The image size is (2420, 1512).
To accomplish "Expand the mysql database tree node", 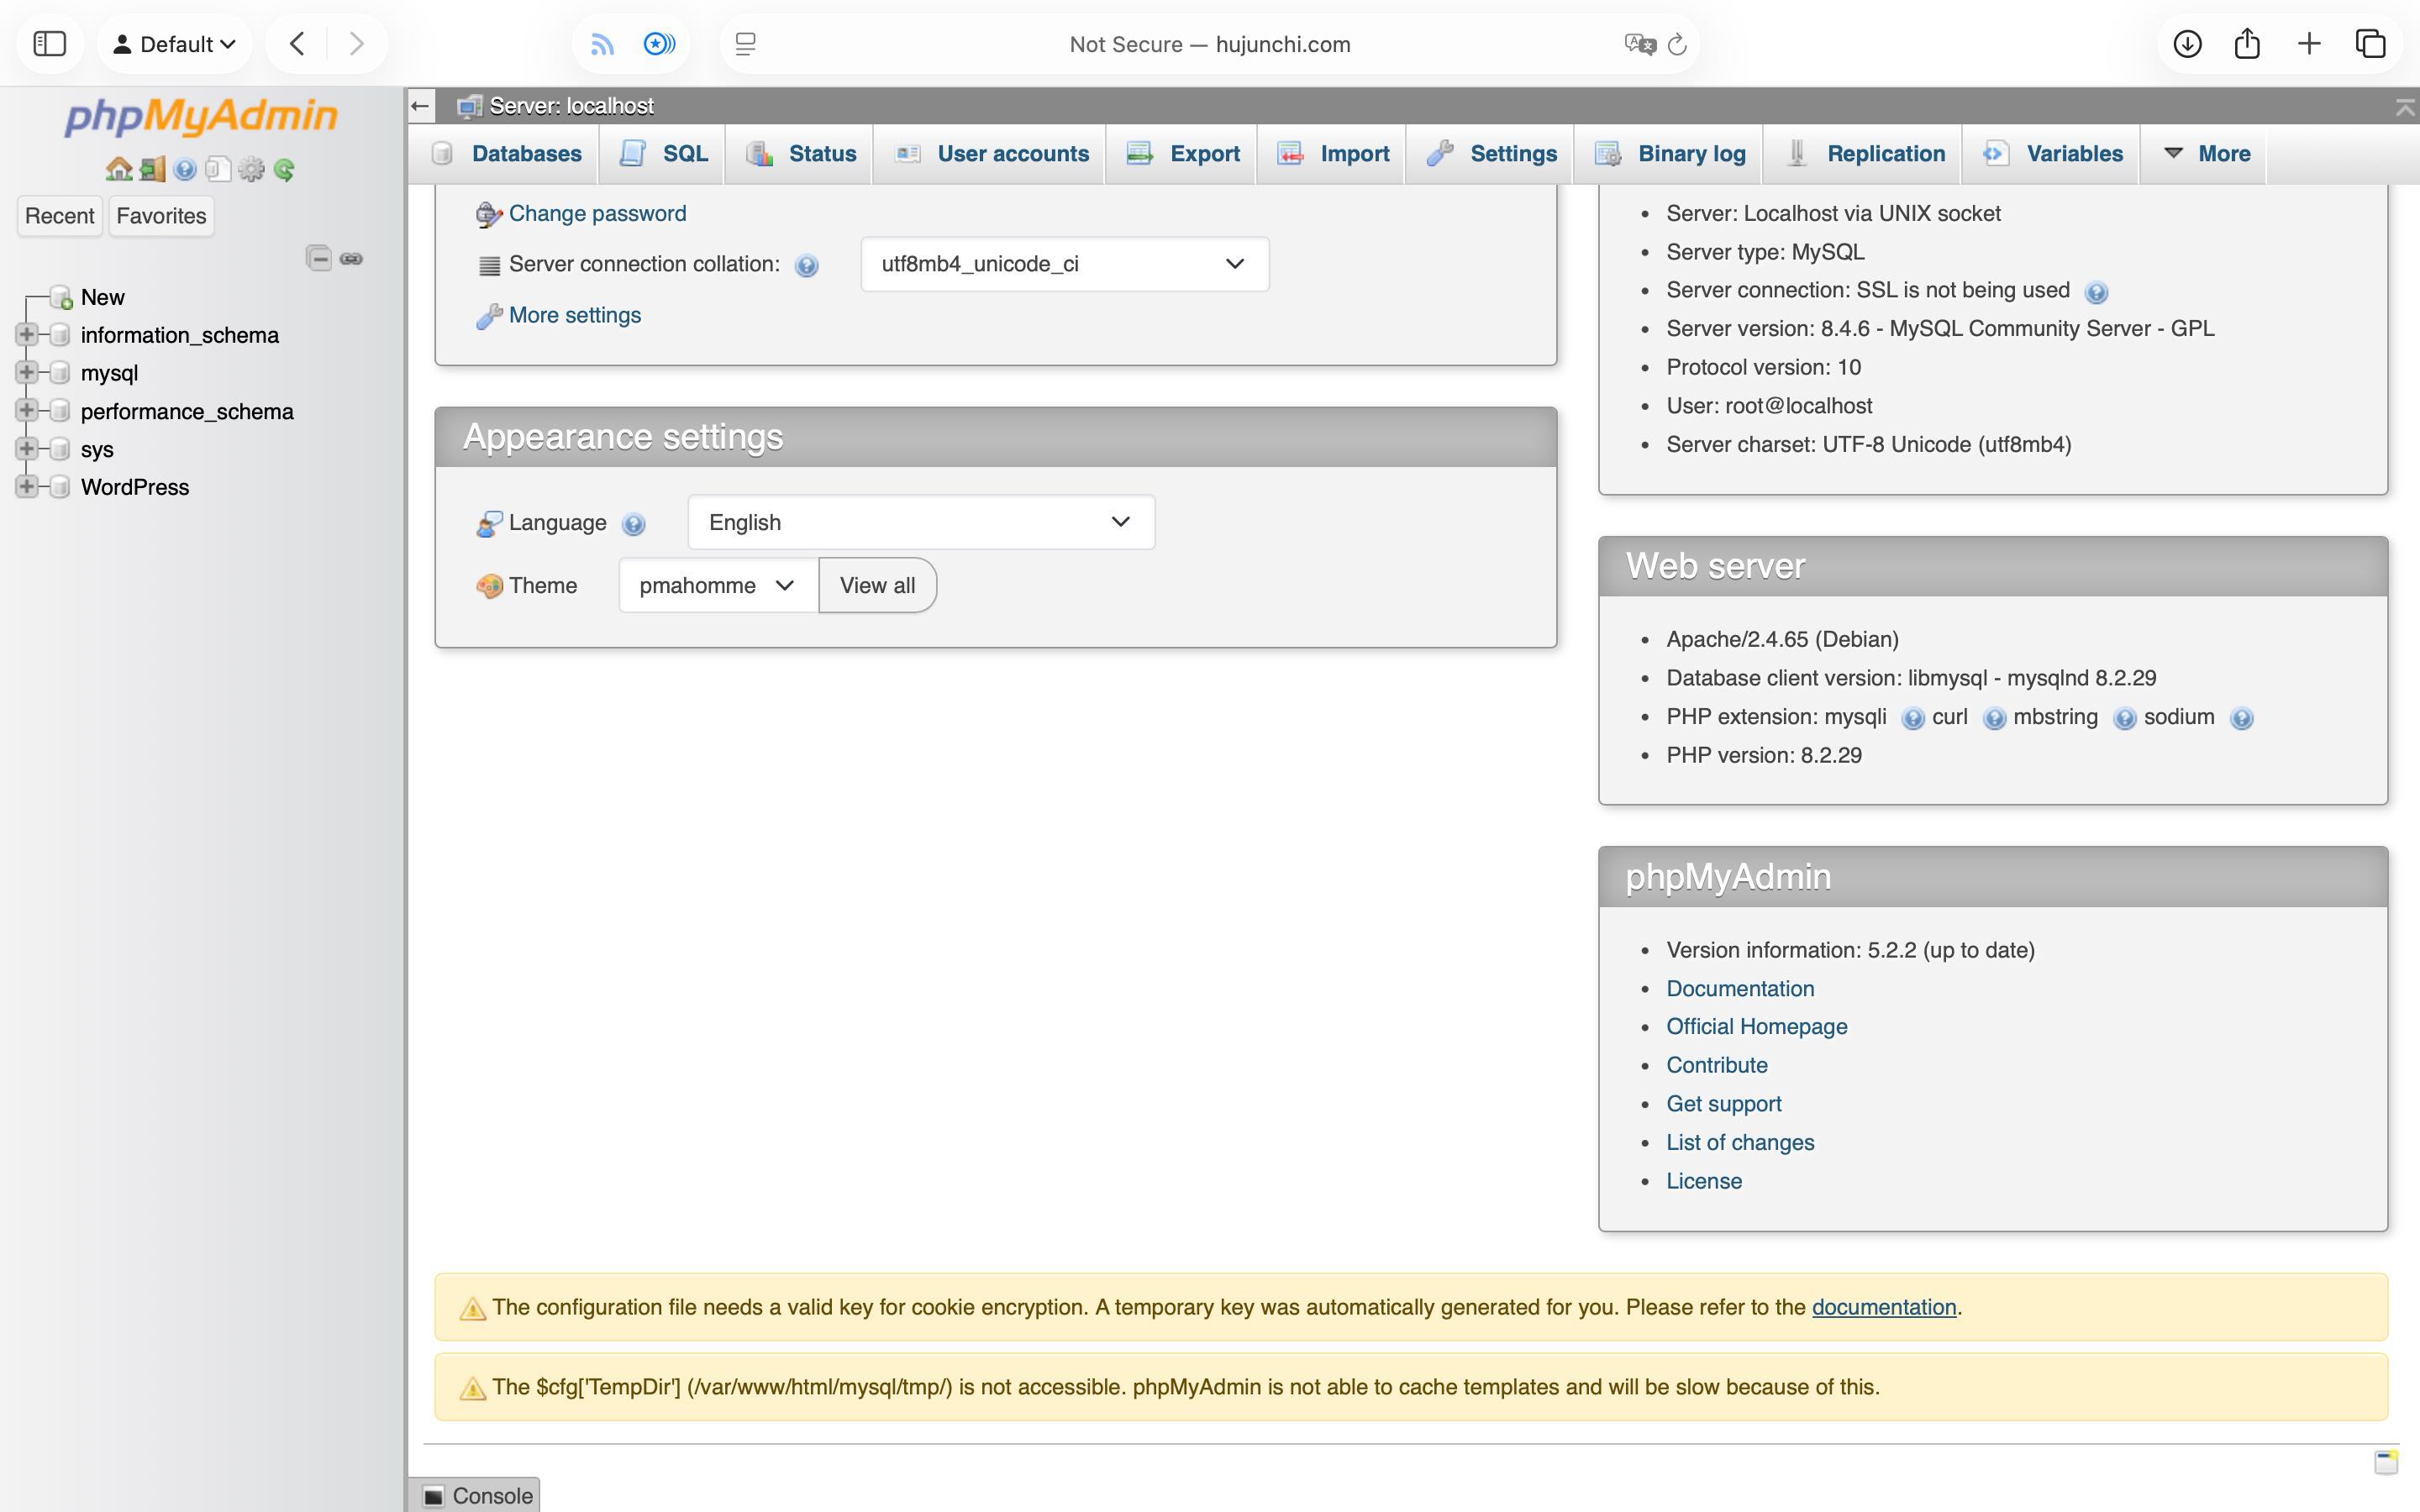I will coord(27,373).
